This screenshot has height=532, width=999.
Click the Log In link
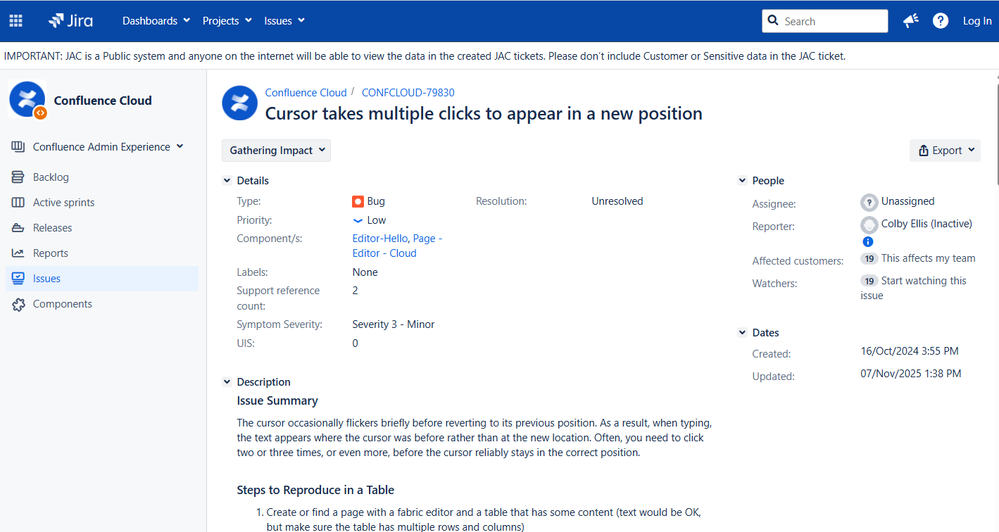[x=977, y=21]
